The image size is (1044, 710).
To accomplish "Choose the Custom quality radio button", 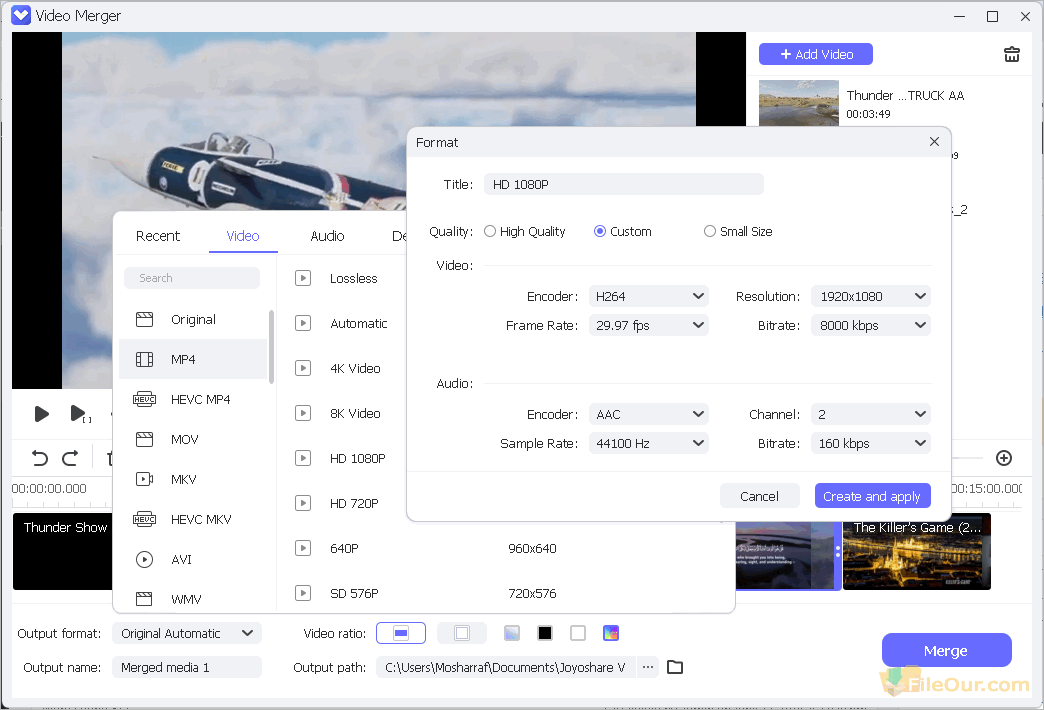I will coord(600,231).
